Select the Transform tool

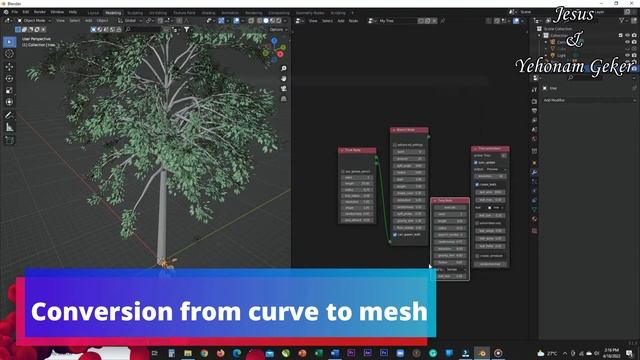pyautogui.click(x=9, y=102)
